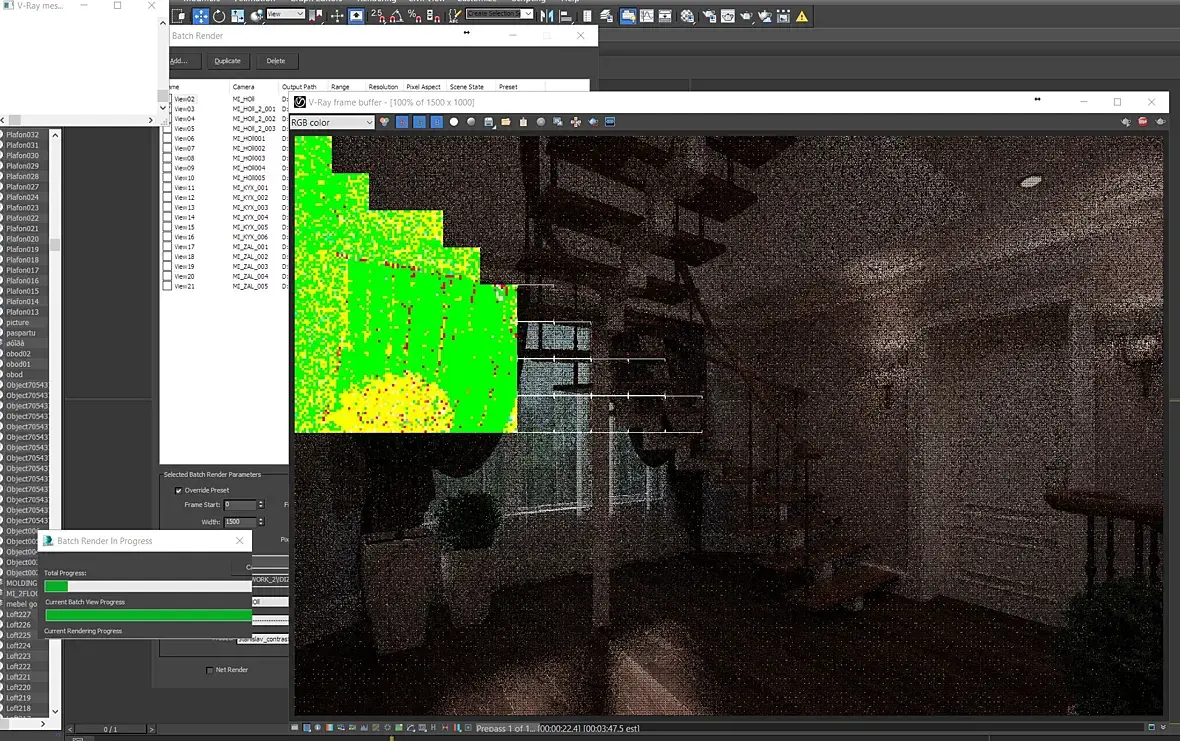
Task: Select the Range column header
Action: click(340, 87)
